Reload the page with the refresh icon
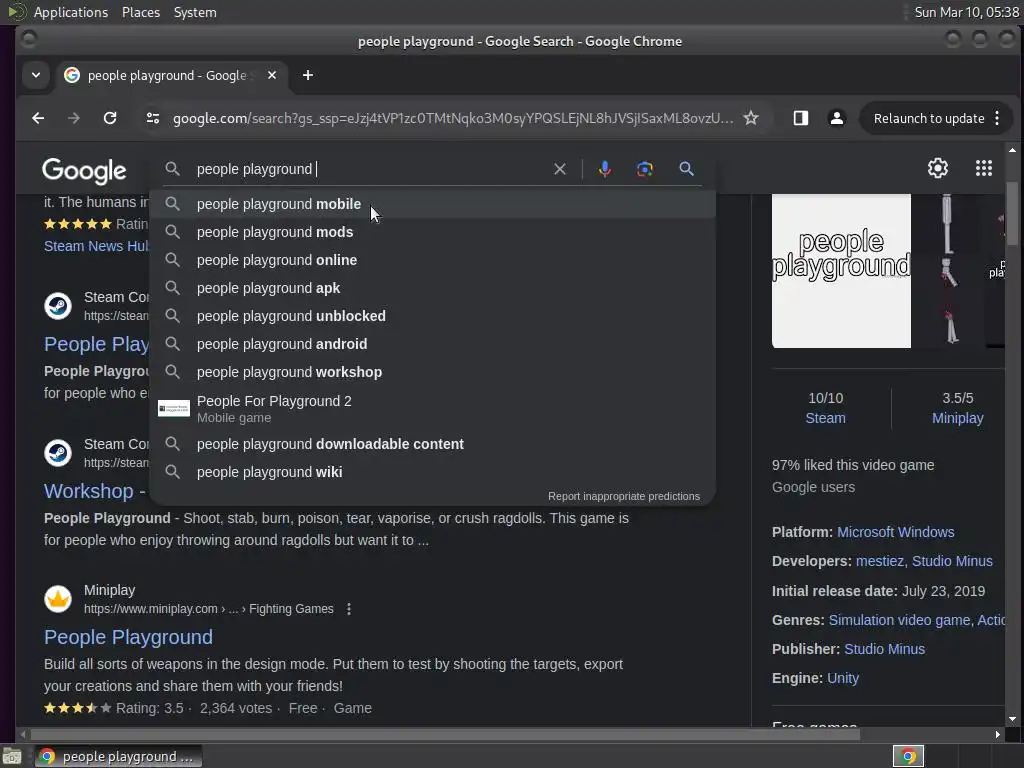 coord(110,118)
